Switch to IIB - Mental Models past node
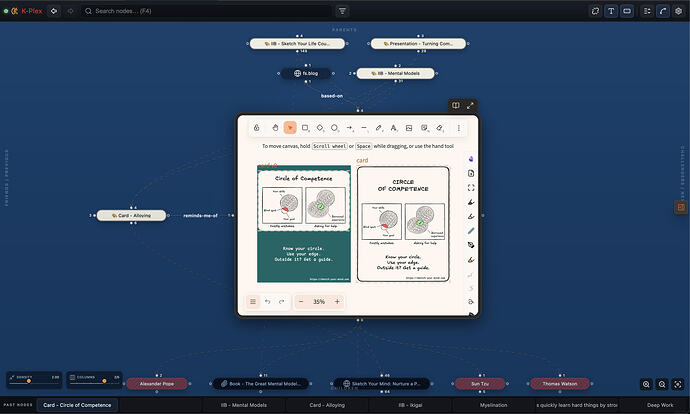 pos(244,405)
